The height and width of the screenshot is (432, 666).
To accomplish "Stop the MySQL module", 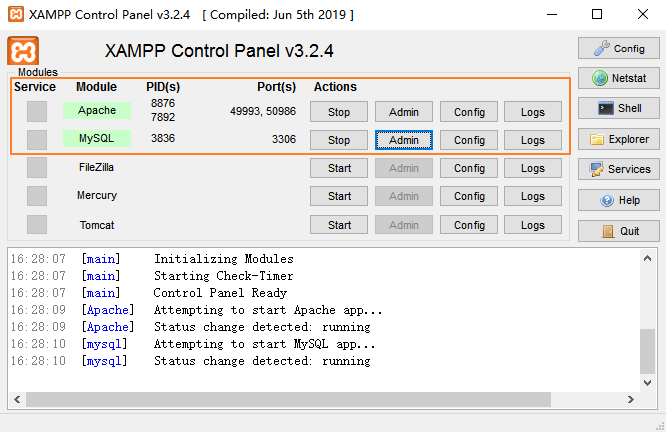I will 339,140.
